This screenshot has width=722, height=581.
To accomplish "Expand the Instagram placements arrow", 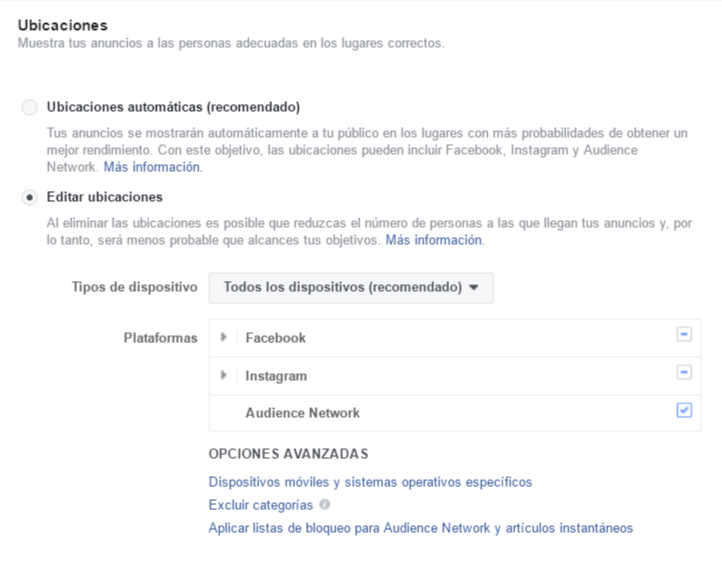I will (224, 376).
